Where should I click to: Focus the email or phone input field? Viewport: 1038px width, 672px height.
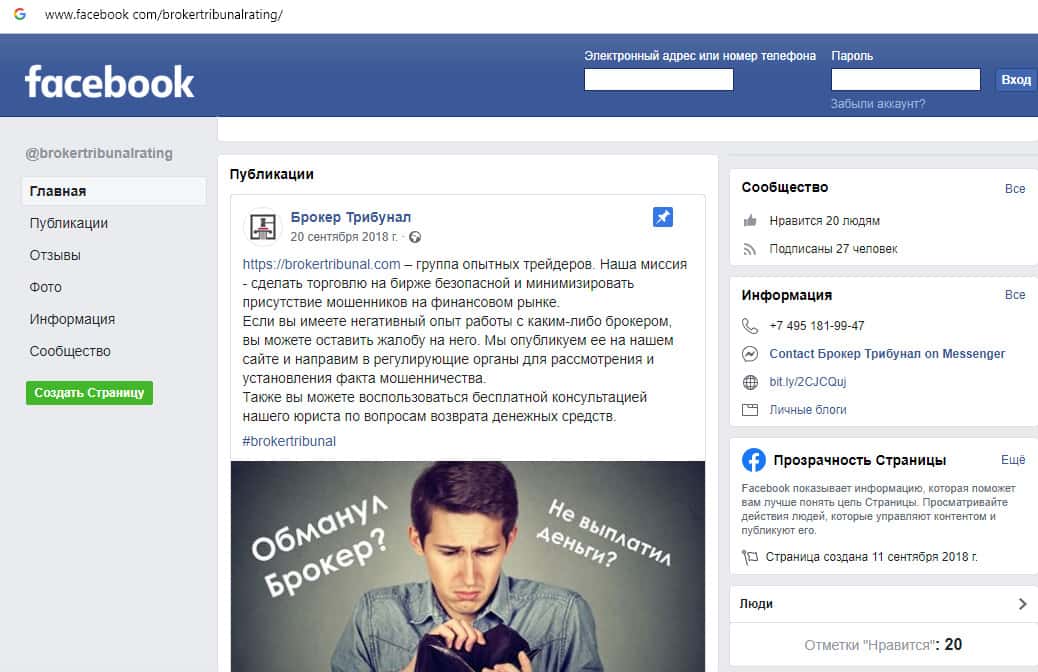pos(659,79)
